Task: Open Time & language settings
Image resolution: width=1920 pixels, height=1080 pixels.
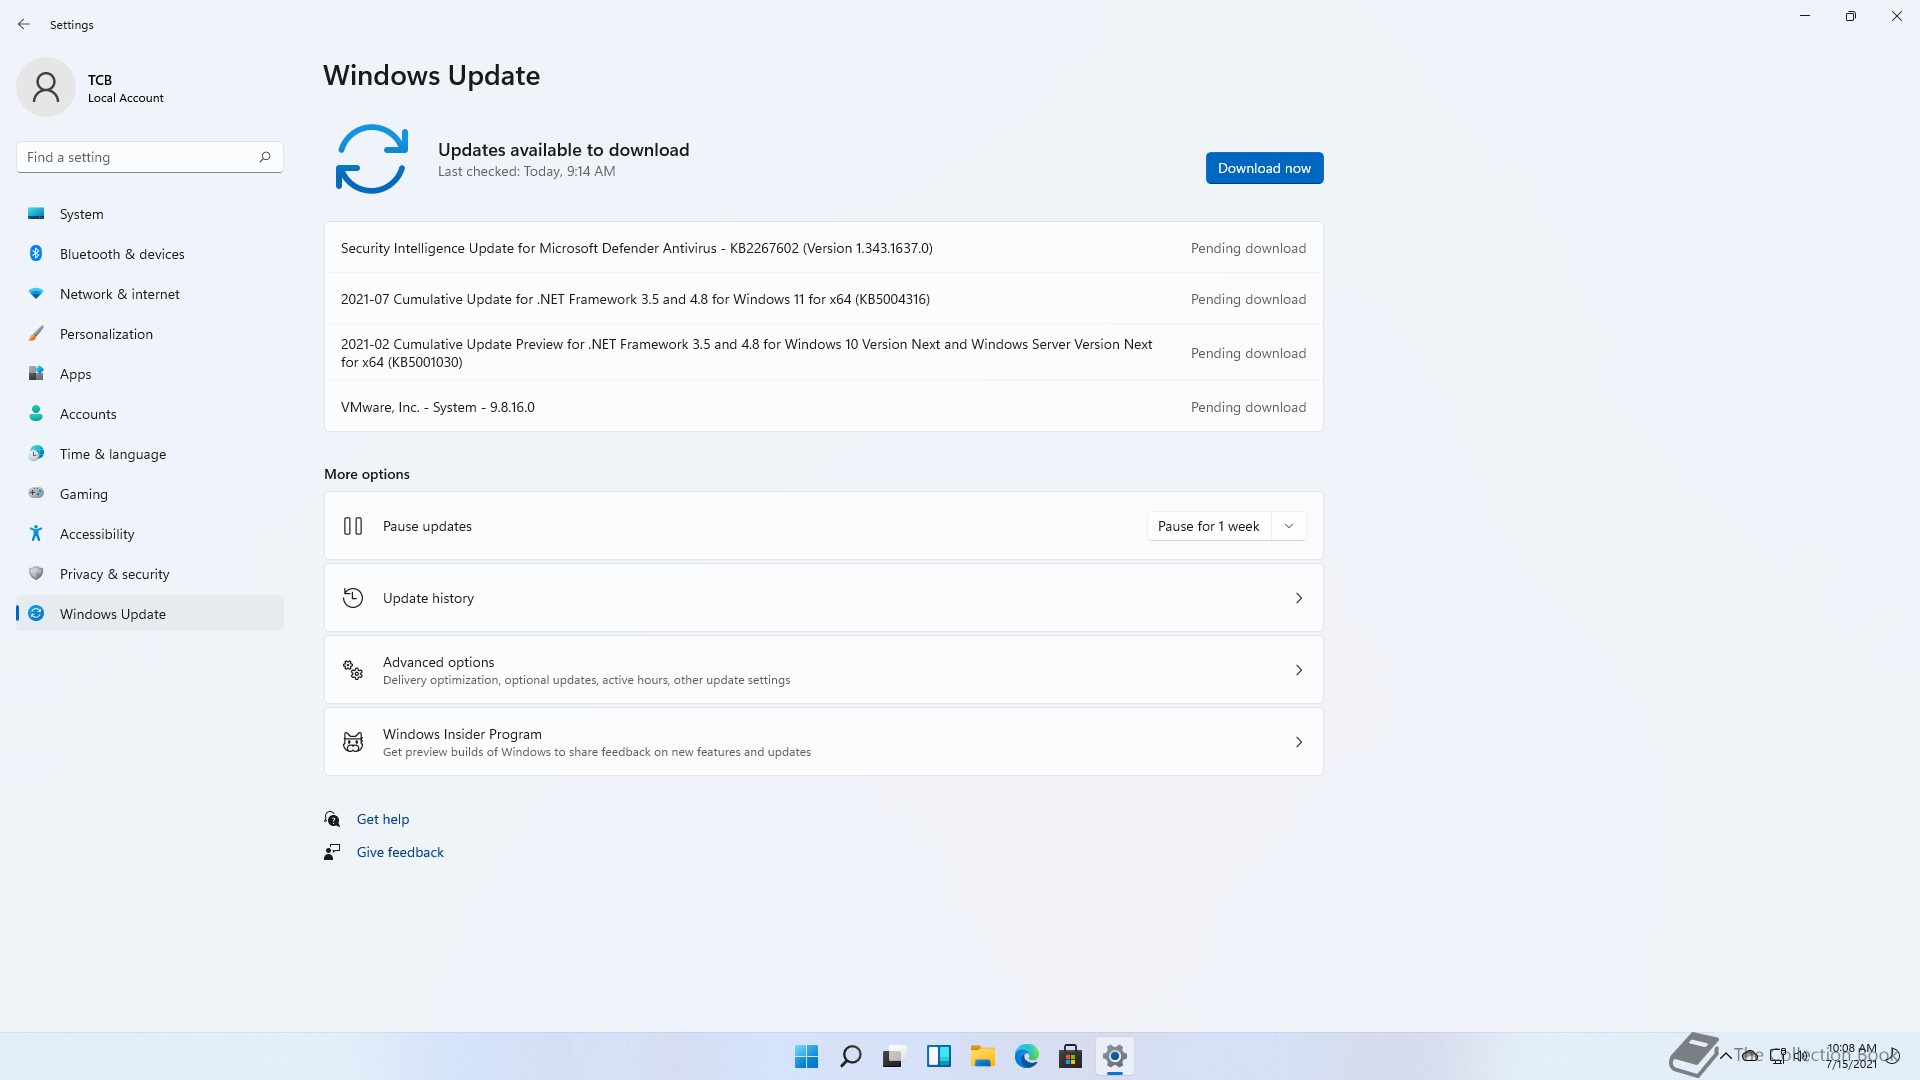Action: pyautogui.click(x=150, y=454)
